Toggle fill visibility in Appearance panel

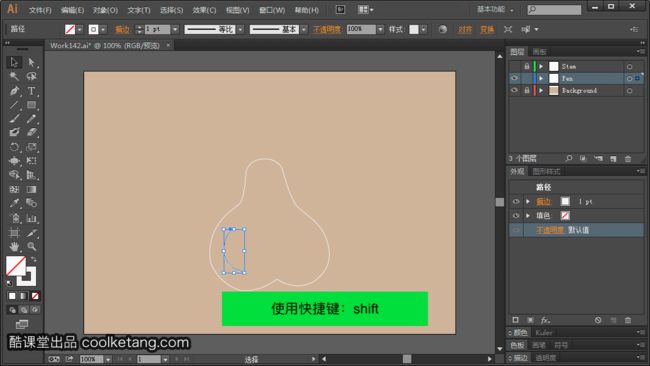(516, 216)
